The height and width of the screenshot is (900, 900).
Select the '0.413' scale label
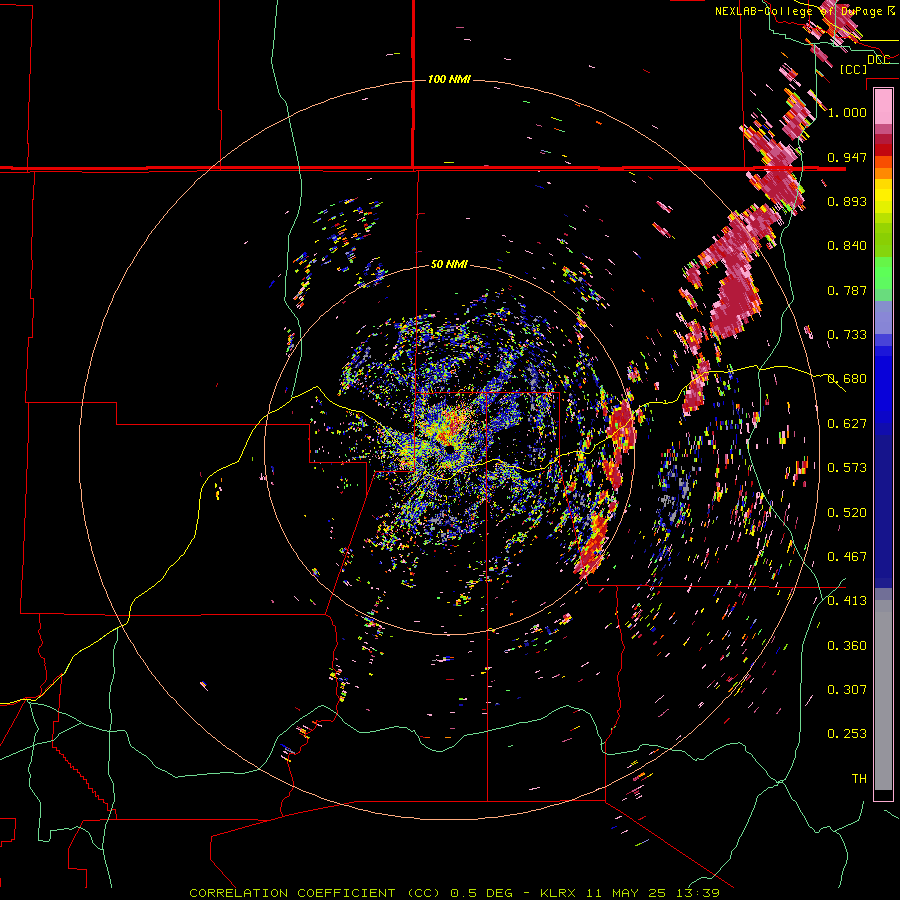847,601
